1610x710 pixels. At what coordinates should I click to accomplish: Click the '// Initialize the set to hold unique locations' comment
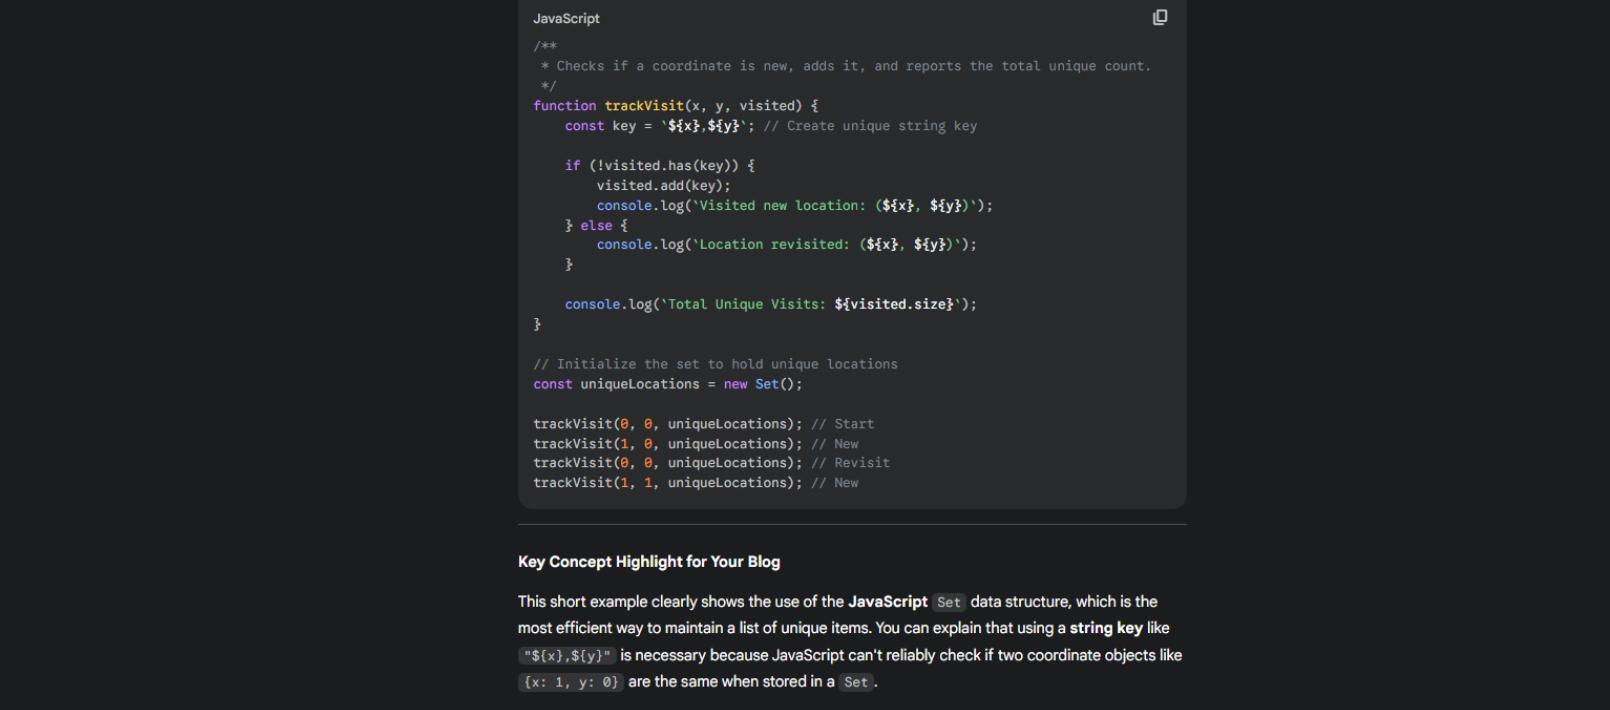[715, 364]
